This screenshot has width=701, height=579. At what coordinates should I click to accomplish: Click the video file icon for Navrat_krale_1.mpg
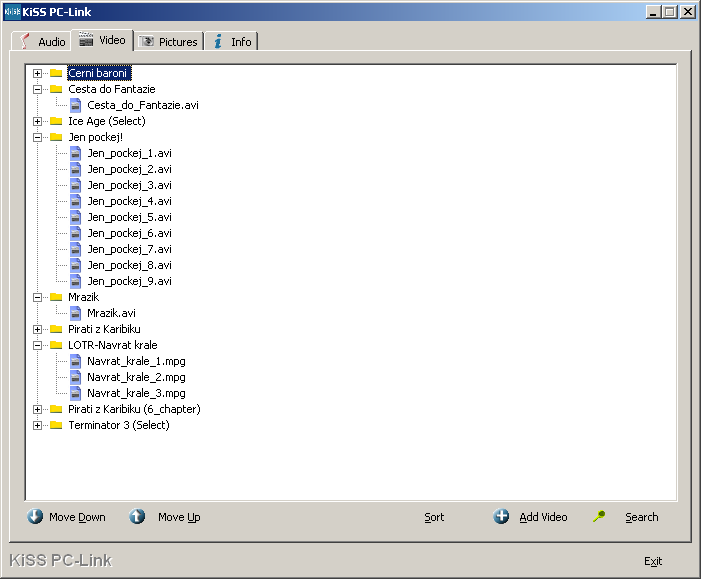coord(76,361)
